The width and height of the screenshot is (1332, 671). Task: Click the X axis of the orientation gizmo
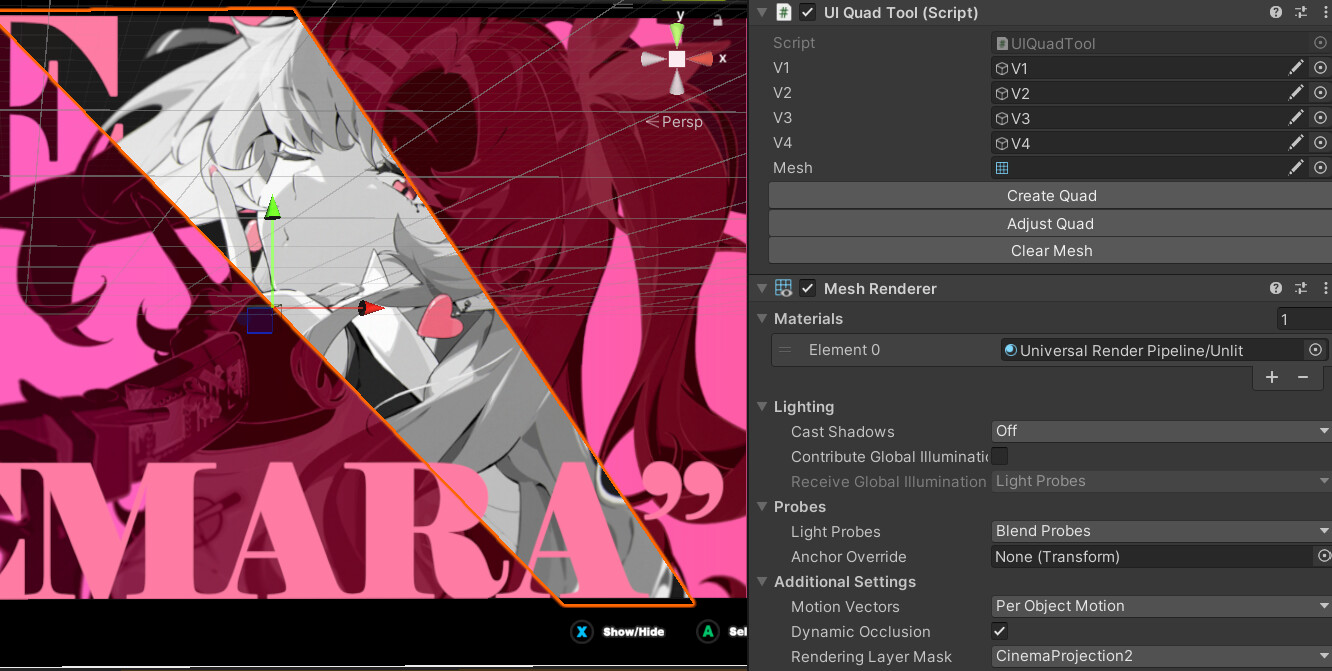click(702, 59)
